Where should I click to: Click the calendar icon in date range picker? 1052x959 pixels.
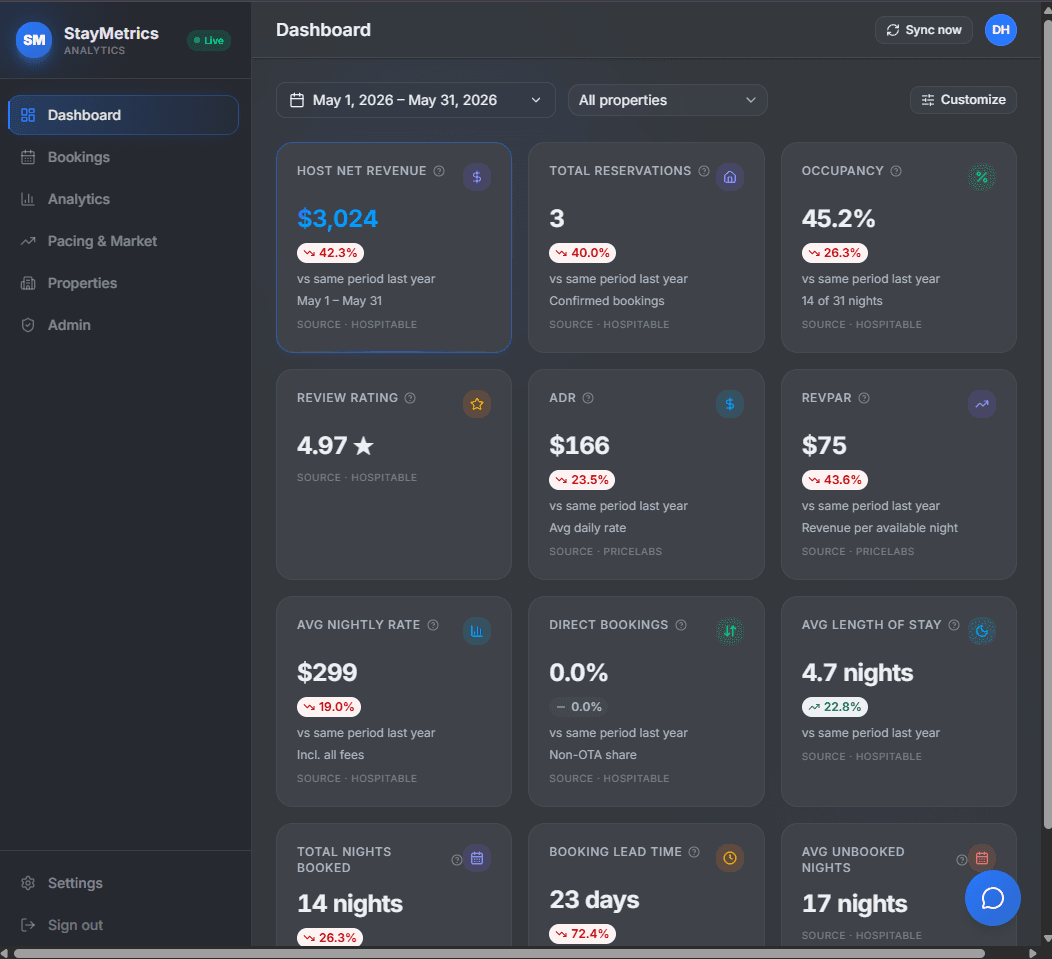pos(297,100)
